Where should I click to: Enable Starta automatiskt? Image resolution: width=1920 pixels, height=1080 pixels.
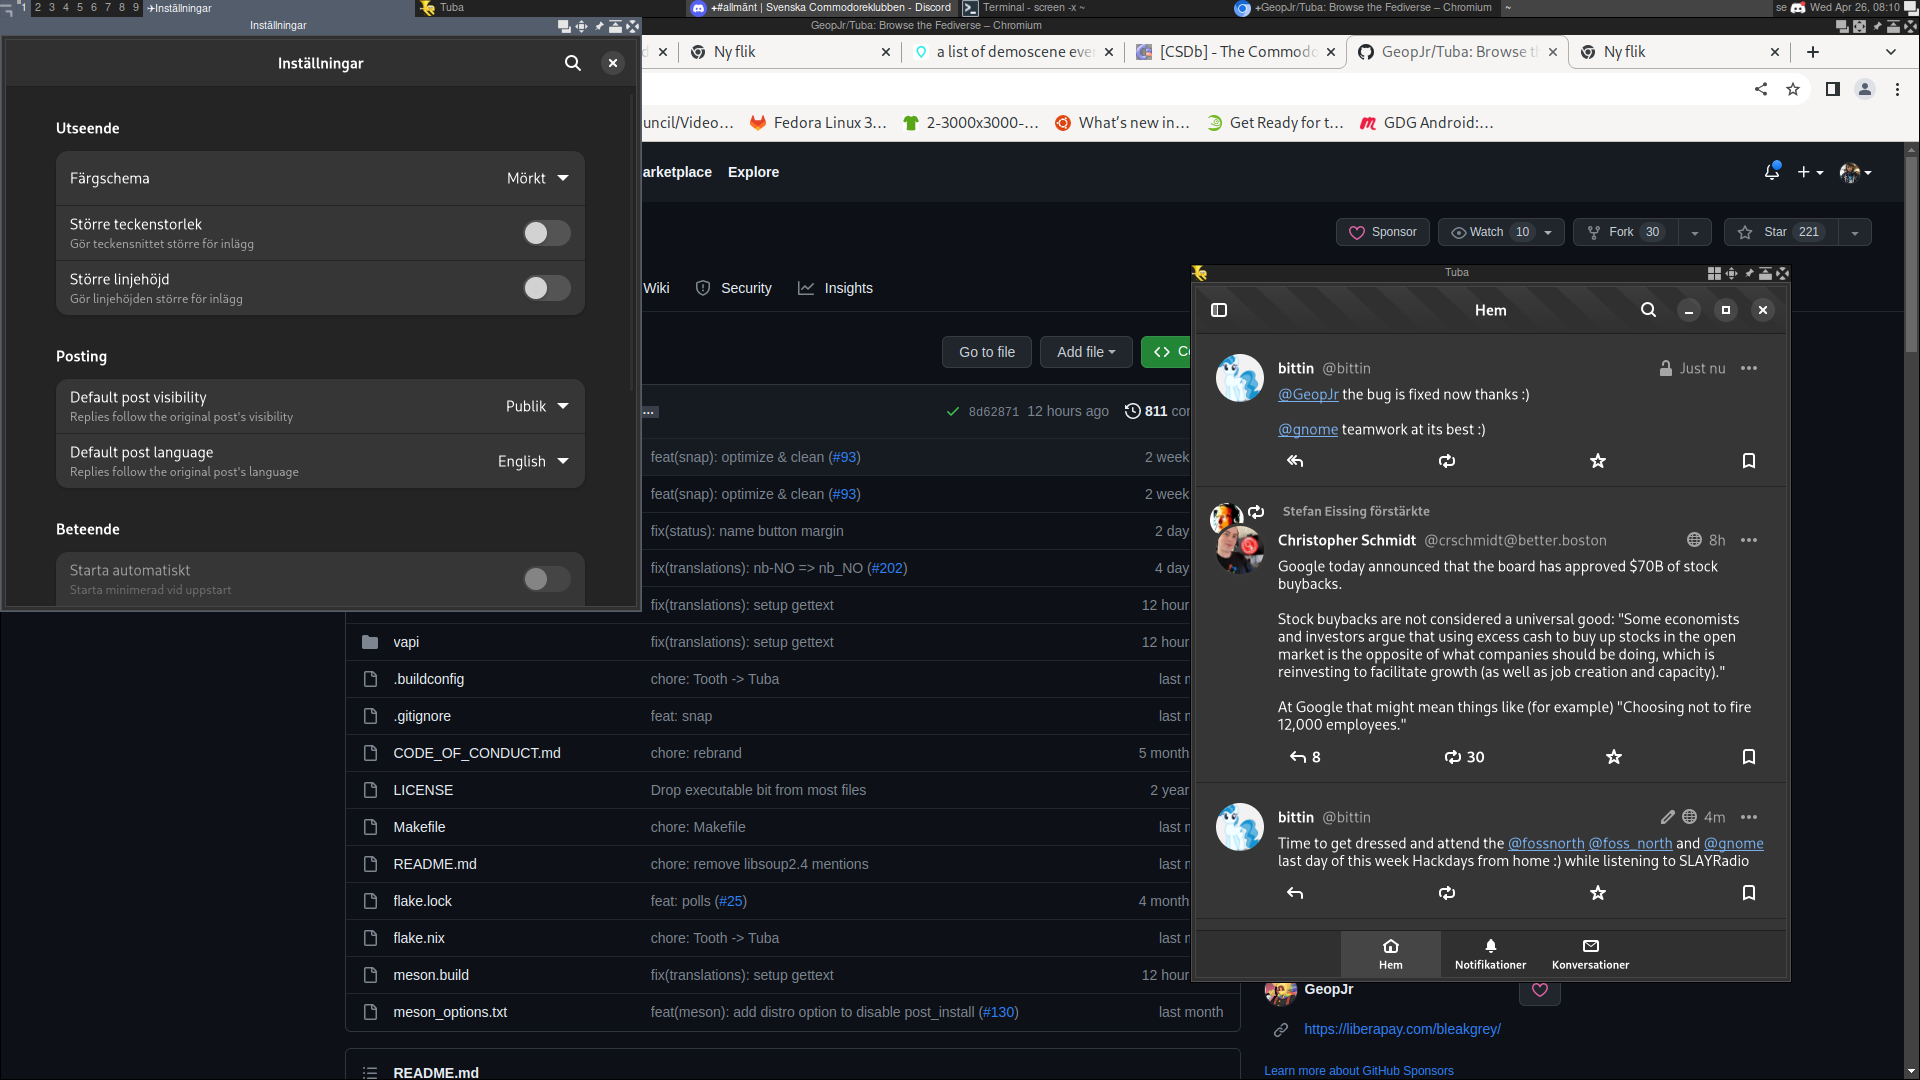[546, 579]
